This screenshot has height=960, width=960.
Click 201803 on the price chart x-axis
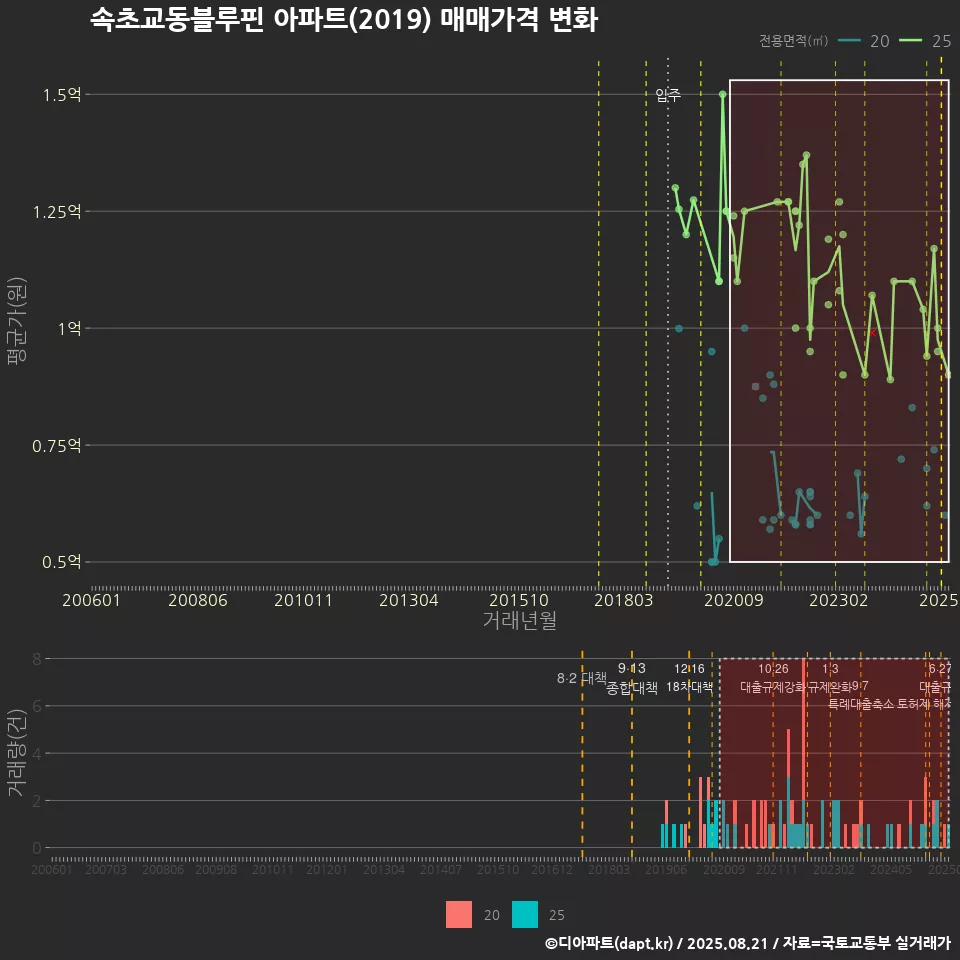(624, 600)
